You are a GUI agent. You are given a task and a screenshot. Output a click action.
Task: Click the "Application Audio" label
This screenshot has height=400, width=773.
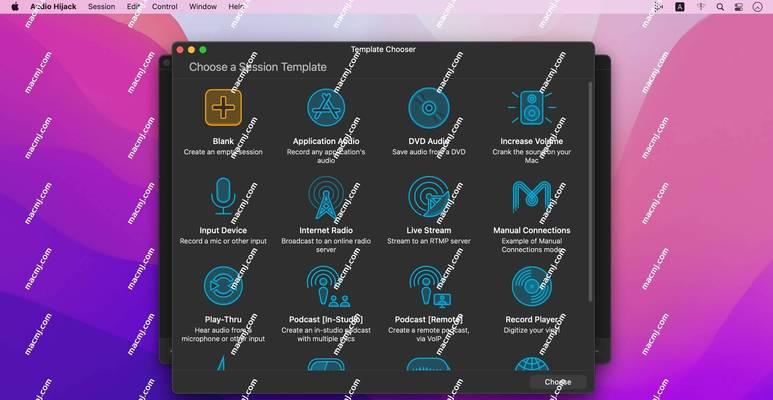coord(326,141)
